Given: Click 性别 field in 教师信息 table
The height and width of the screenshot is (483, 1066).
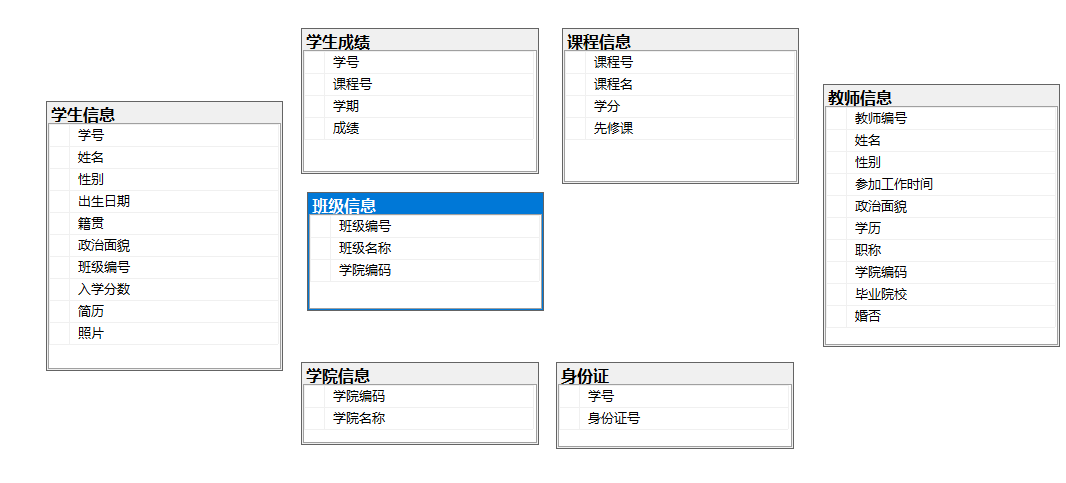Looking at the screenshot, I should click(941, 162).
